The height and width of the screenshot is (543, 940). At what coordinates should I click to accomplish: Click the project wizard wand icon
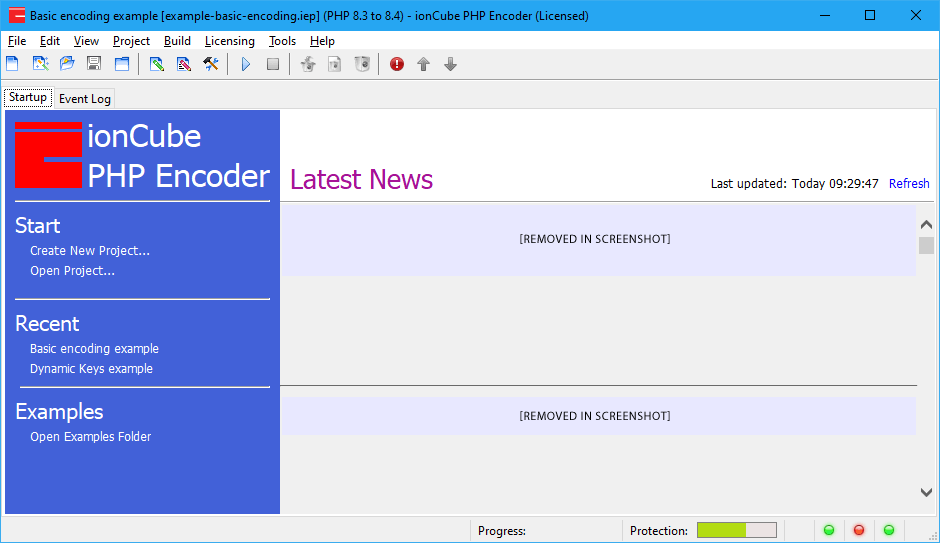click(x=40, y=64)
